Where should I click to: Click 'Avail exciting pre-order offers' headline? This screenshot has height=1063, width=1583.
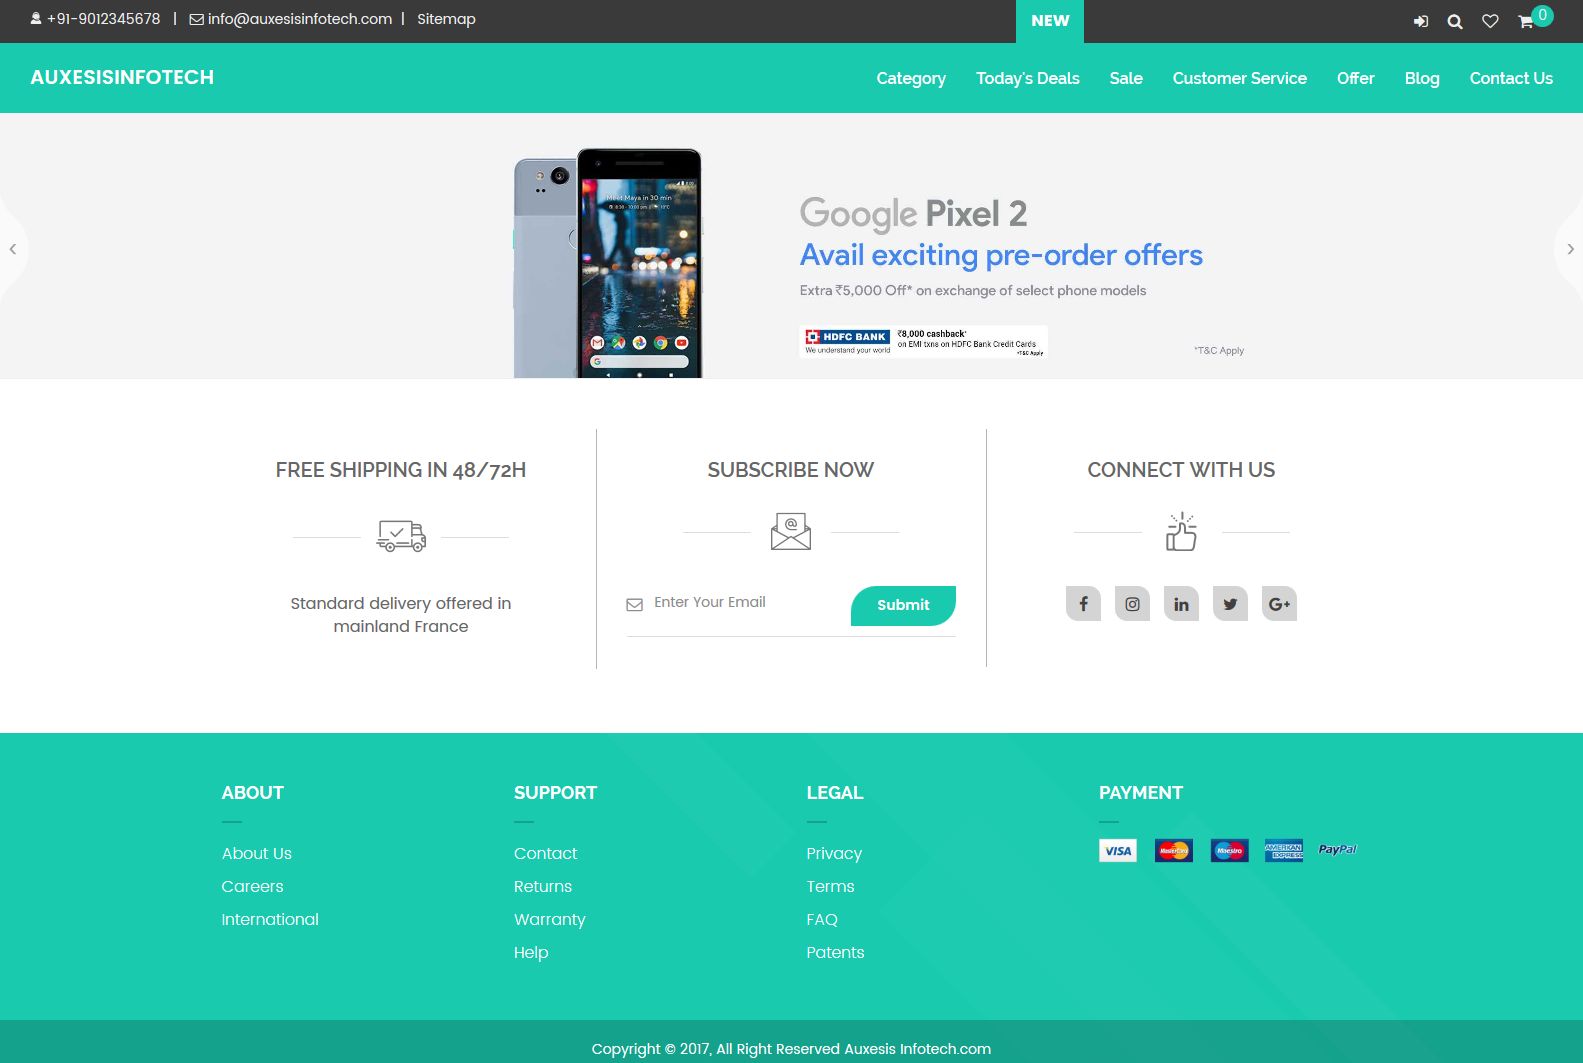[x=1001, y=255]
